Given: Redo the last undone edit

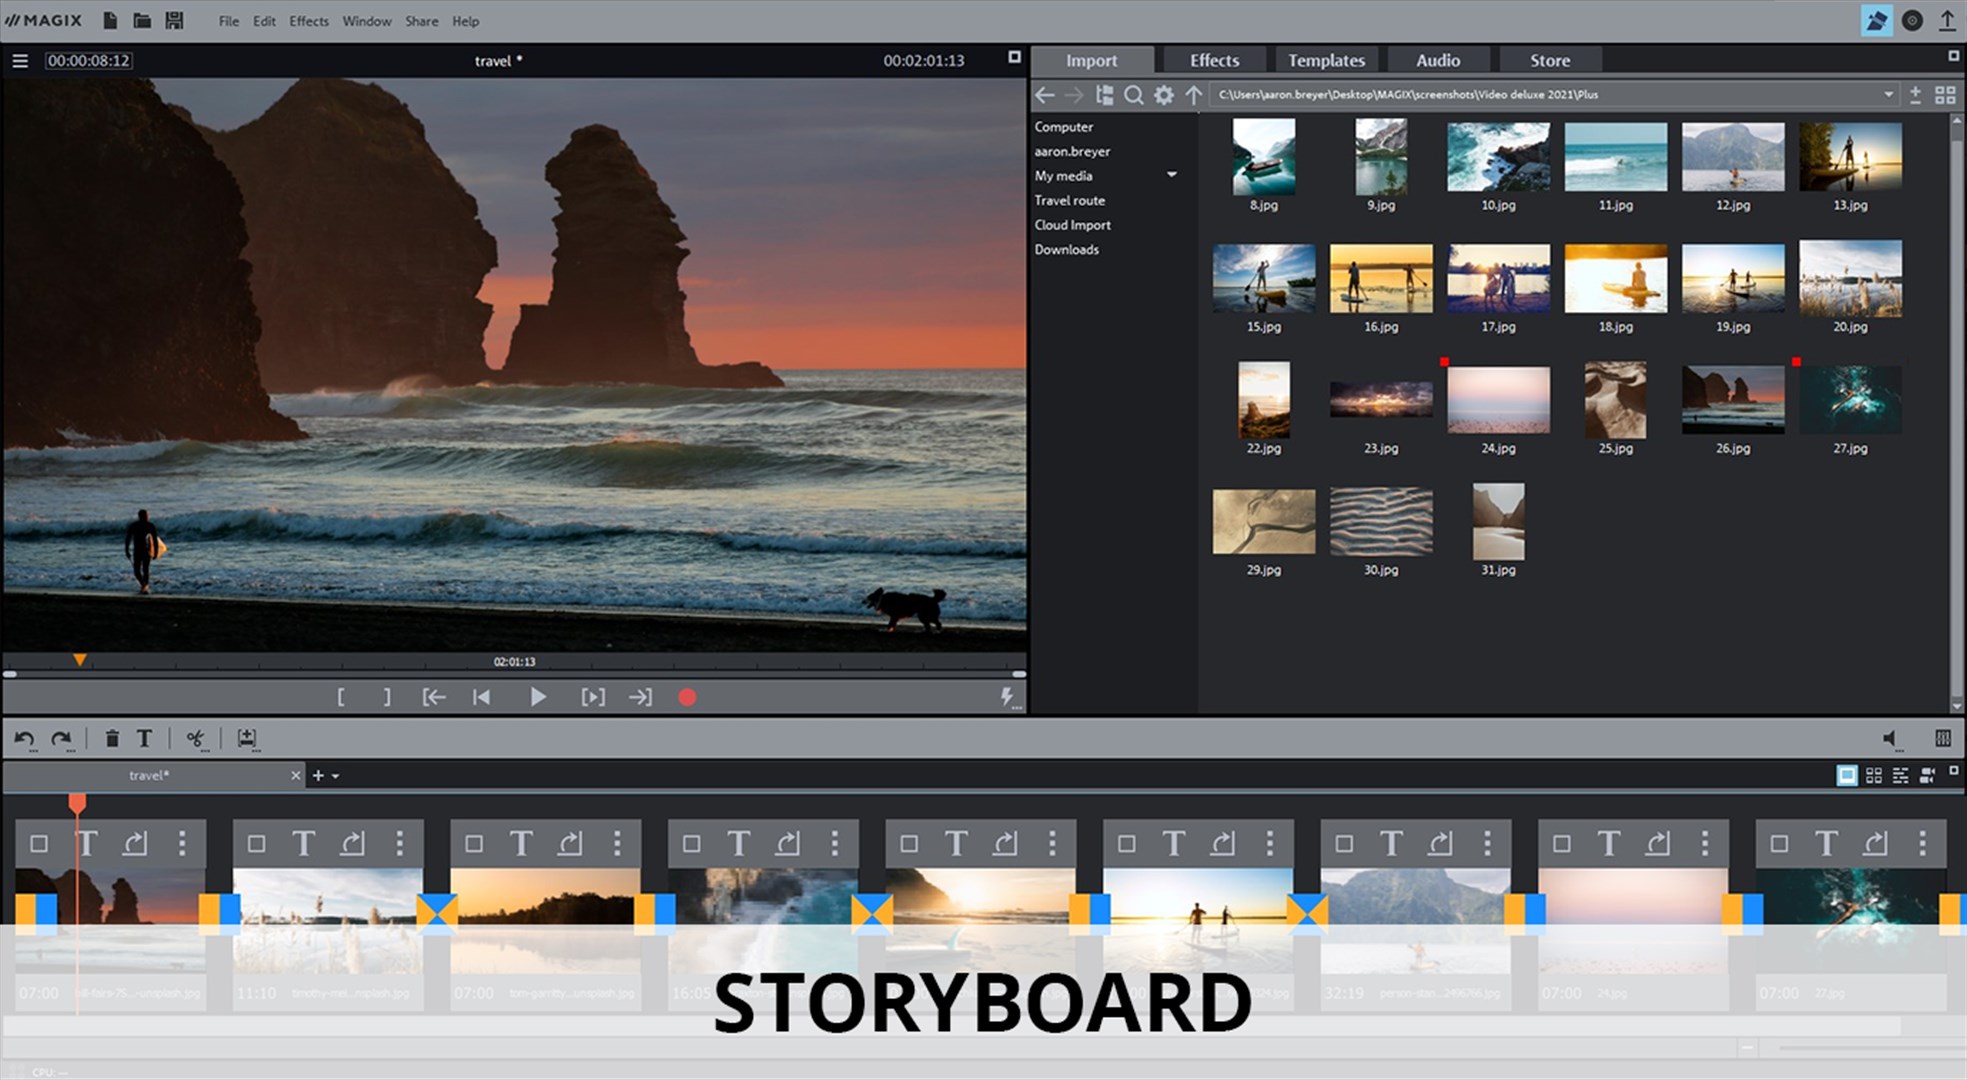Looking at the screenshot, I should tap(62, 739).
